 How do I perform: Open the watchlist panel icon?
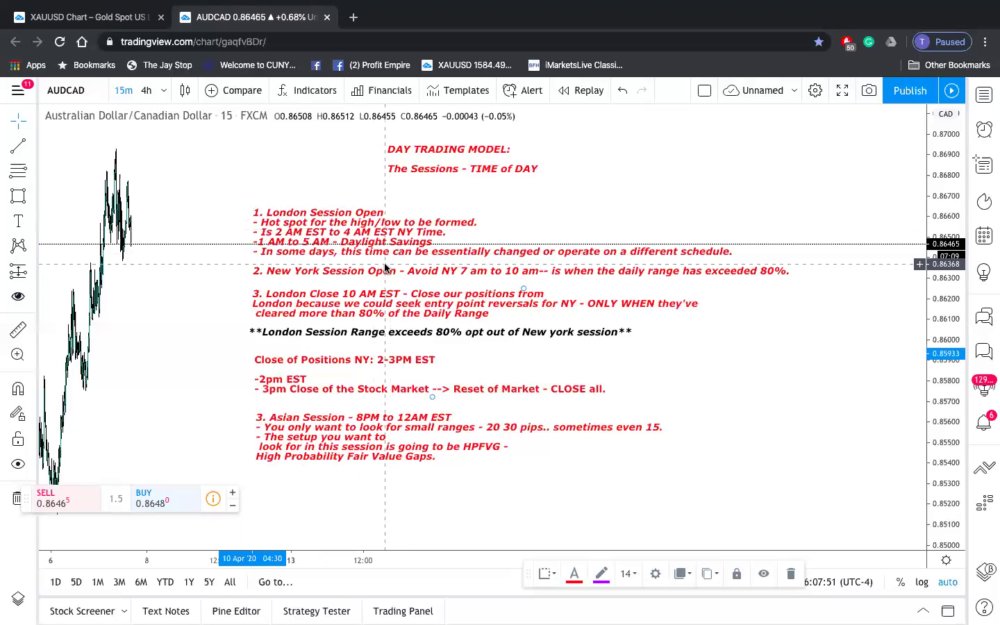pyautogui.click(x=984, y=95)
